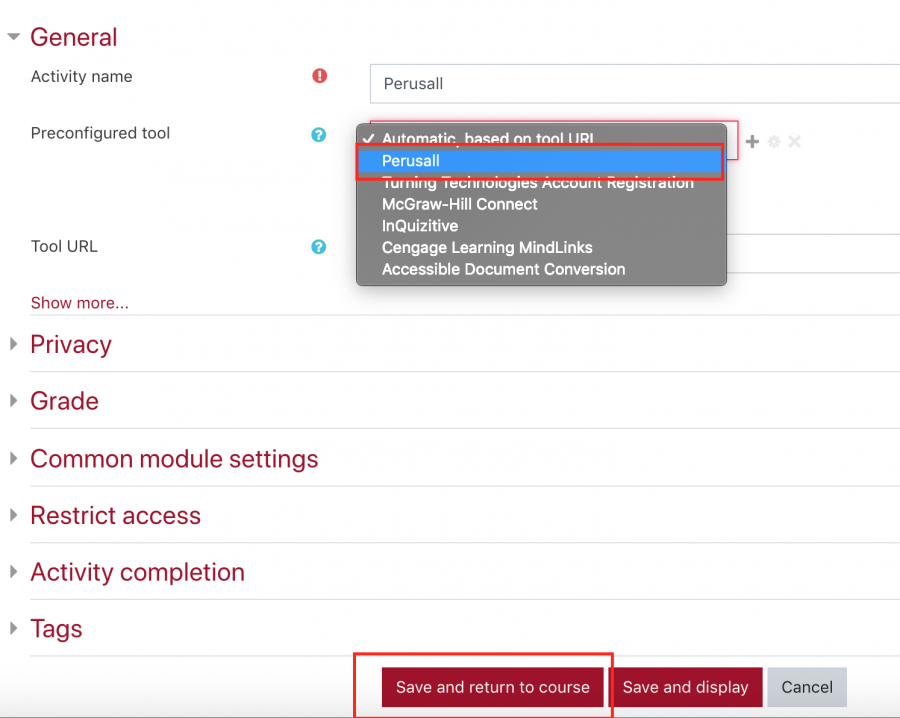Expand the Grade section

[x=14, y=401]
